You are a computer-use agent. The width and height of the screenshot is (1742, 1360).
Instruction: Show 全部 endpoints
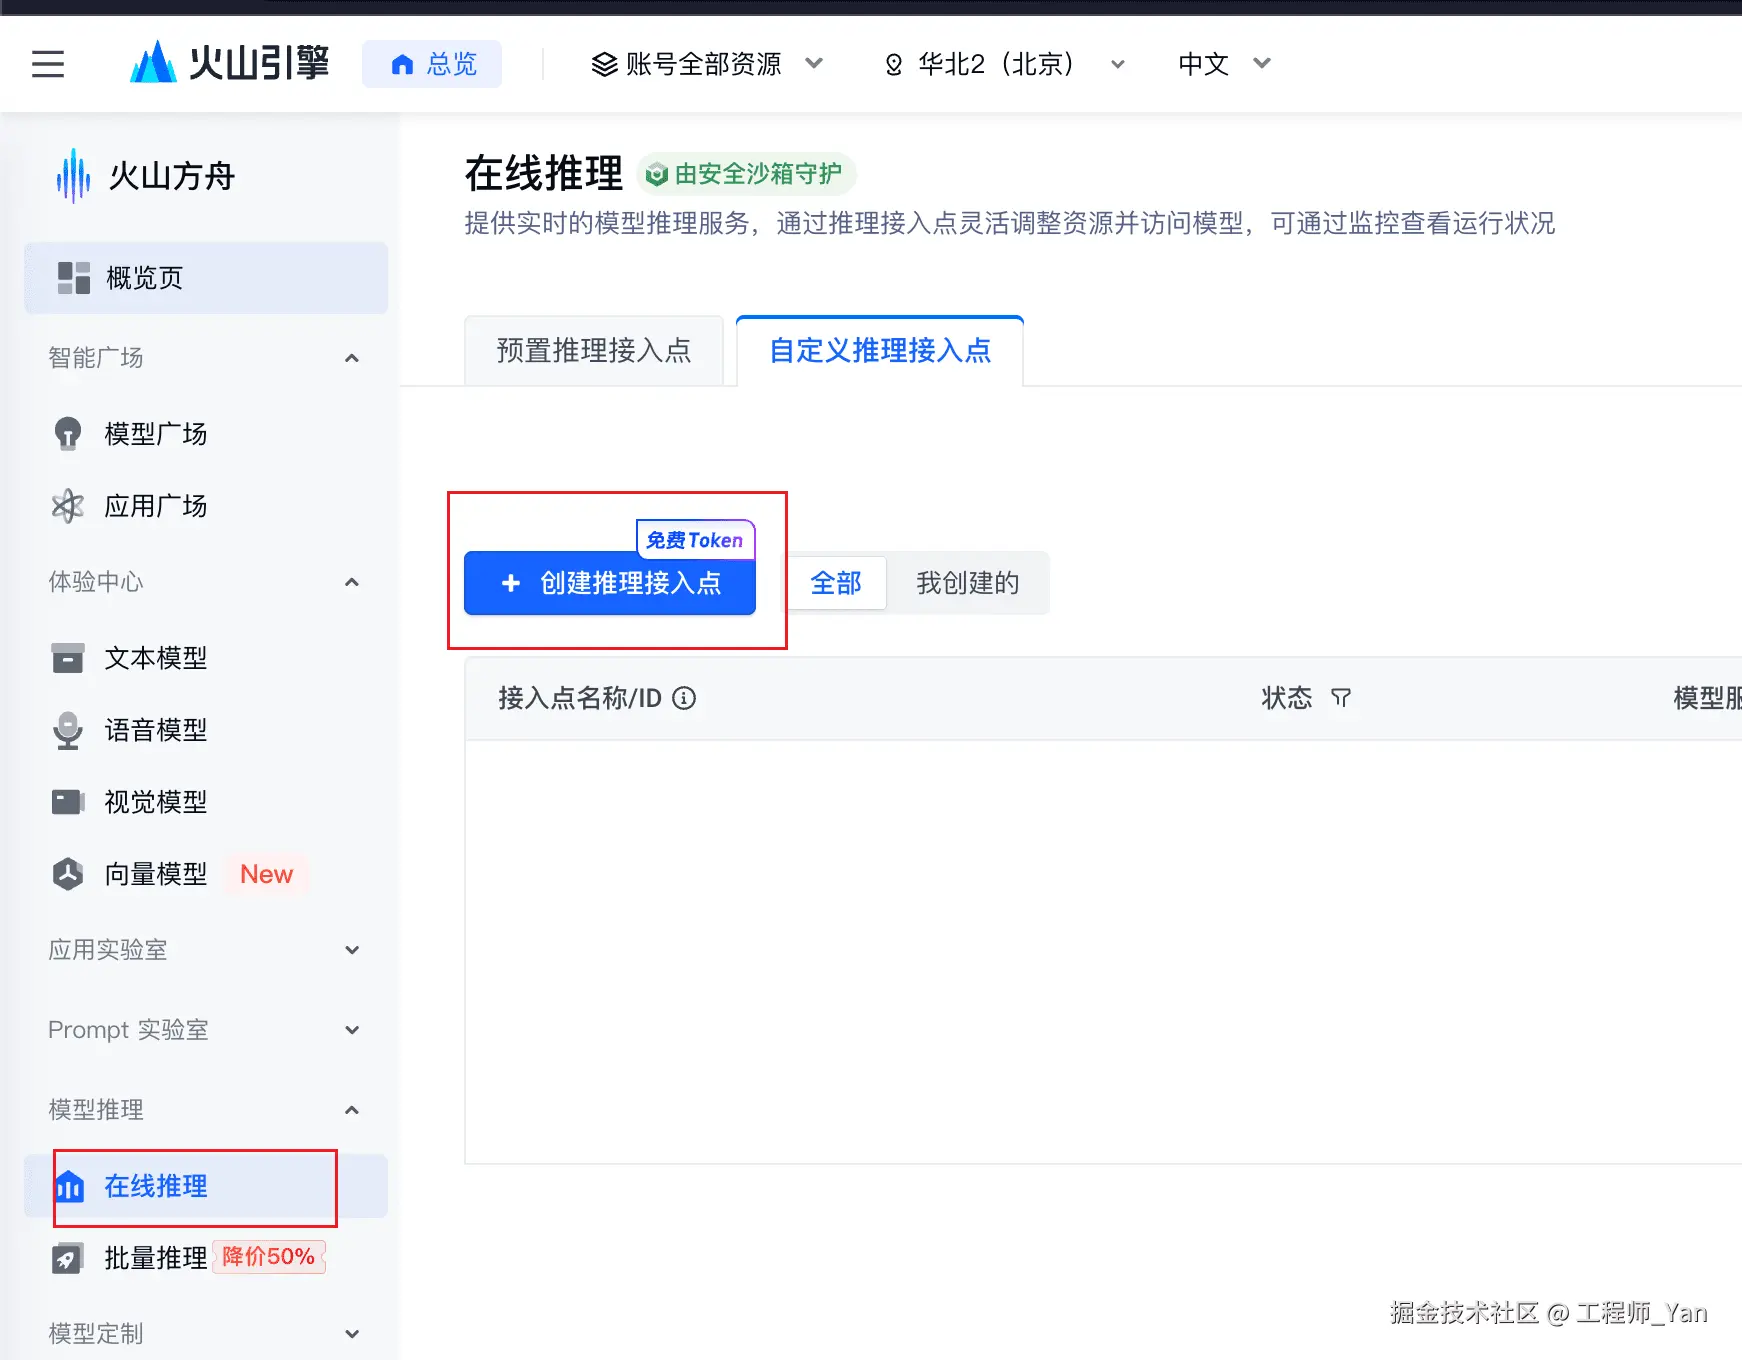[836, 583]
